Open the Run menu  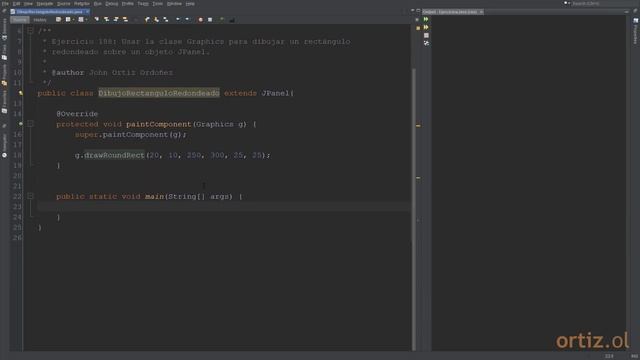[x=98, y=4]
